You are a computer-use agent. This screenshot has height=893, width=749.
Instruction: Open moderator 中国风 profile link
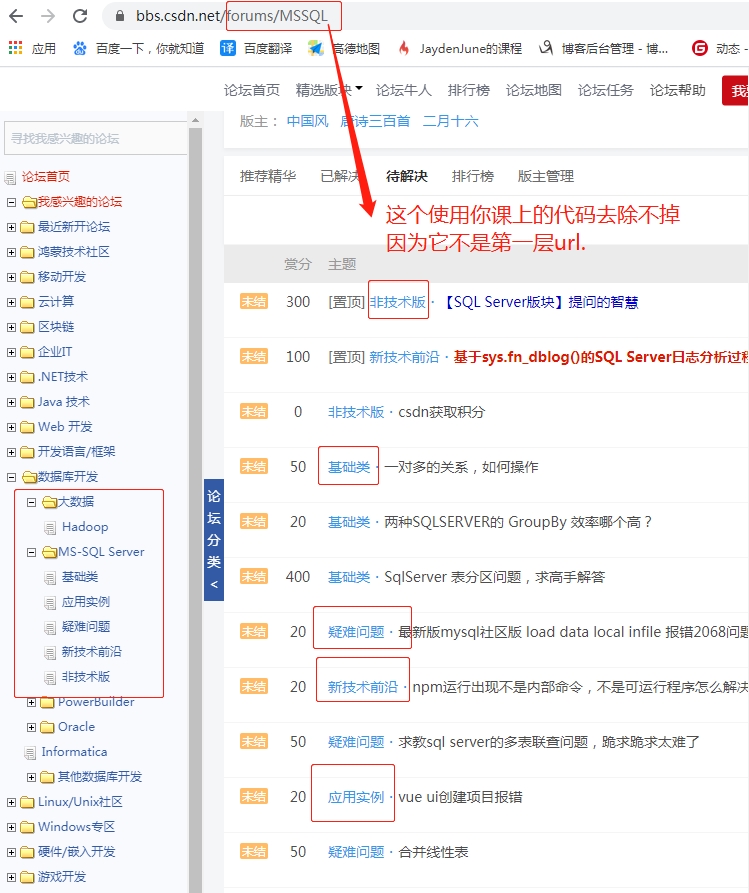pyautogui.click(x=308, y=121)
